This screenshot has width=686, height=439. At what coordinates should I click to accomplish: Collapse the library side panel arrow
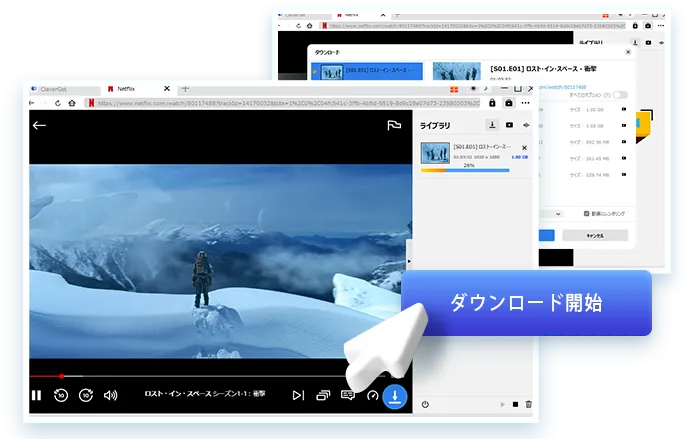click(409, 261)
